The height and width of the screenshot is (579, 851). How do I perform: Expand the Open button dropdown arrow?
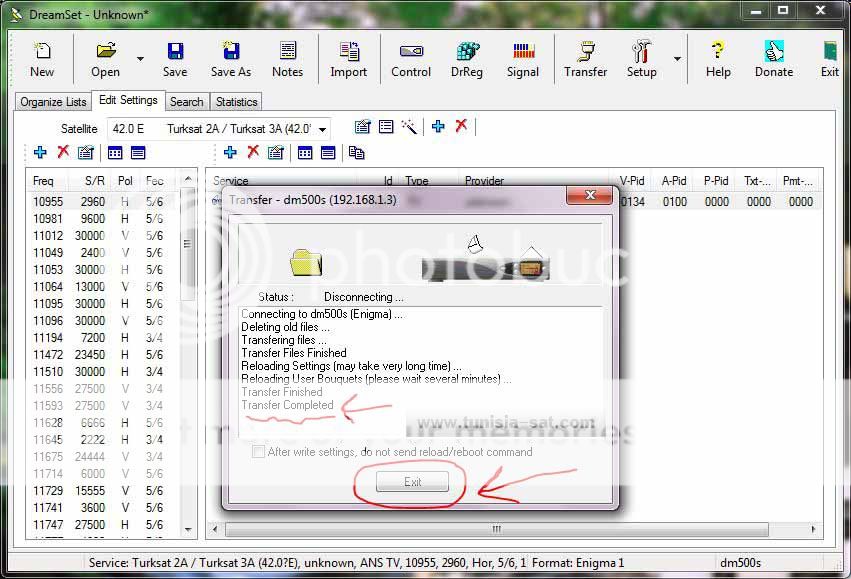[140, 59]
